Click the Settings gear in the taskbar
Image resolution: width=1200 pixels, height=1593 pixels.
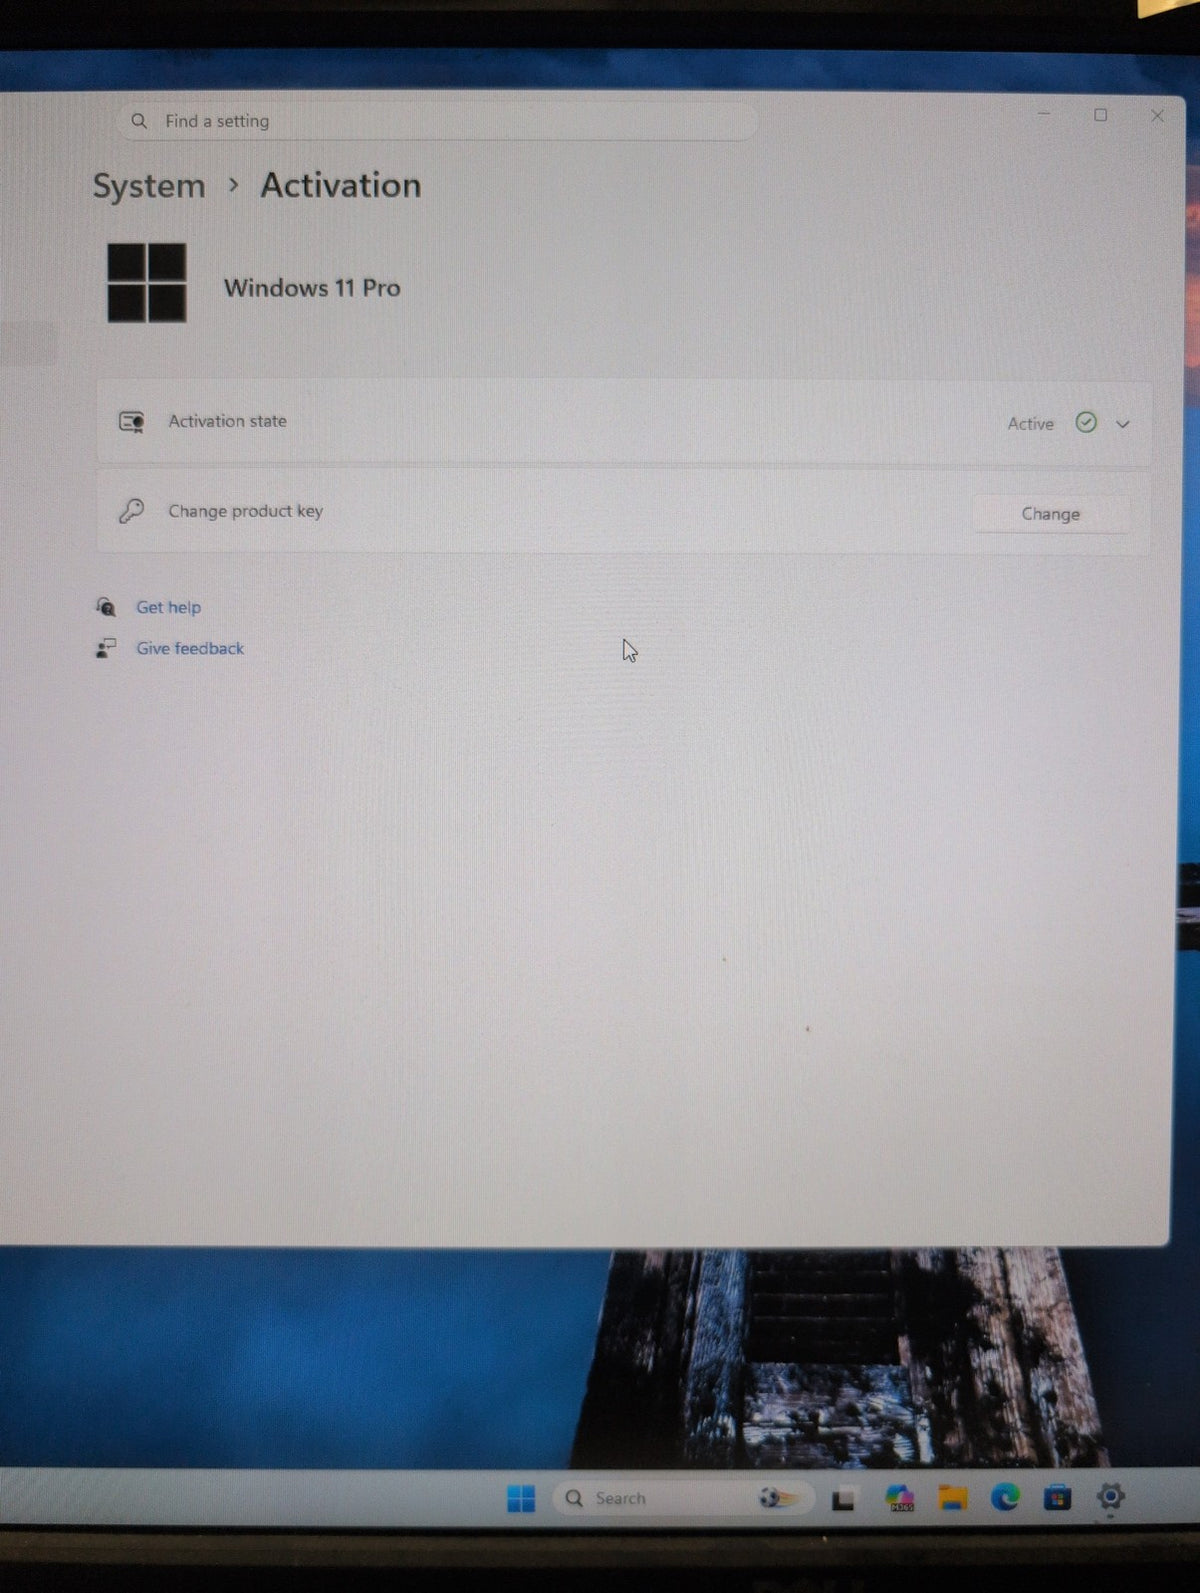[x=1110, y=1497]
